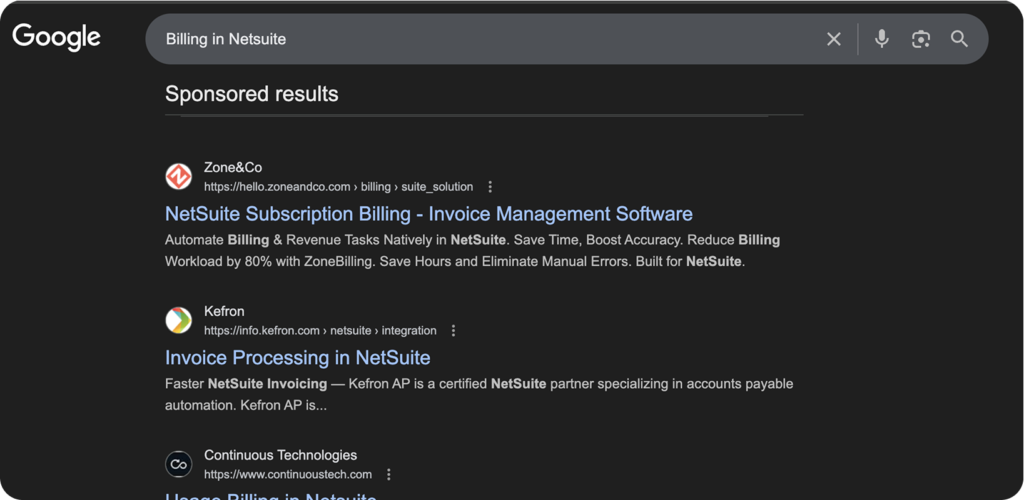Viewport: 1024px width, 500px height.
Task: Click the description starting 'Faster NetSuite Invoicing'
Action: tap(479, 394)
